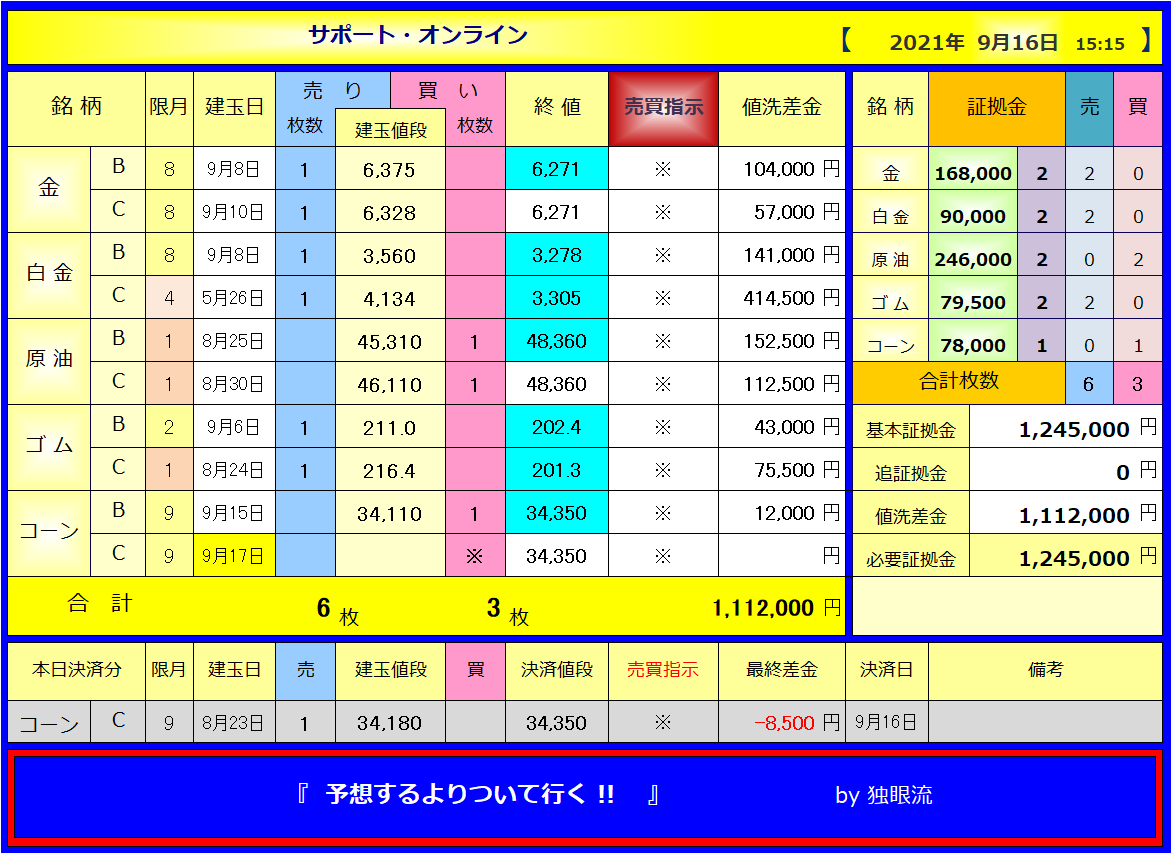Select the 備考 column header
Image resolution: width=1171 pixels, height=853 pixels.
[1045, 670]
